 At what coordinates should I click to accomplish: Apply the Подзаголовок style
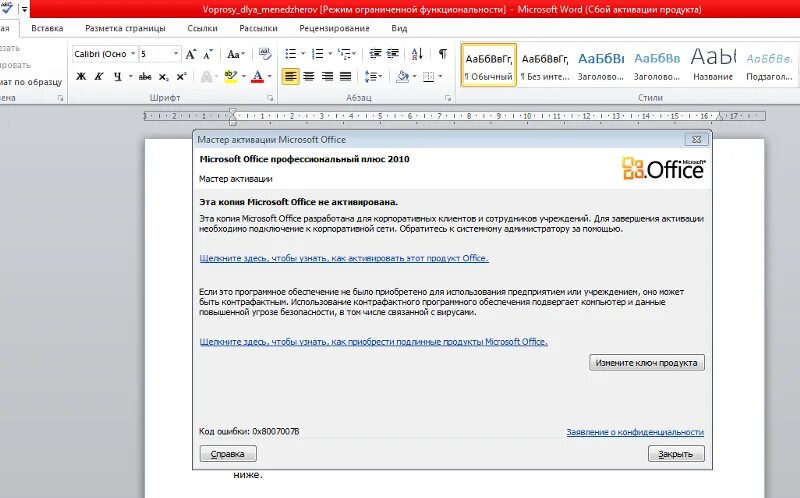tap(769, 65)
